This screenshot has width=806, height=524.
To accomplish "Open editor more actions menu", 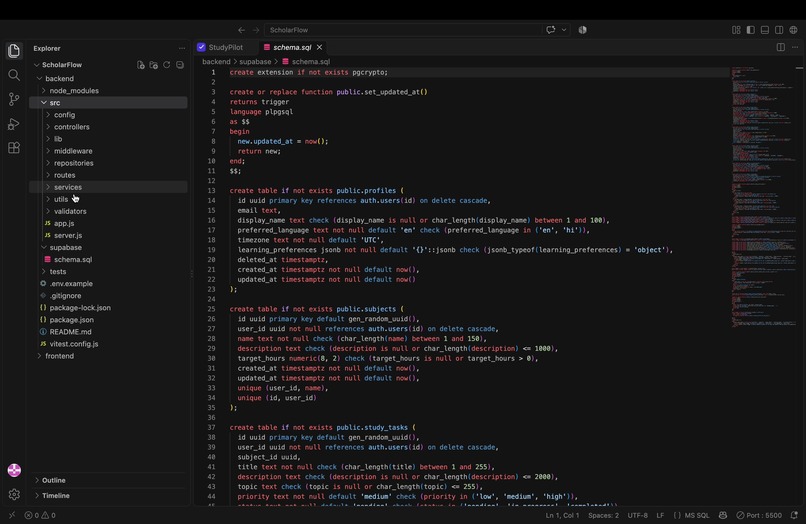I will point(795,47).
